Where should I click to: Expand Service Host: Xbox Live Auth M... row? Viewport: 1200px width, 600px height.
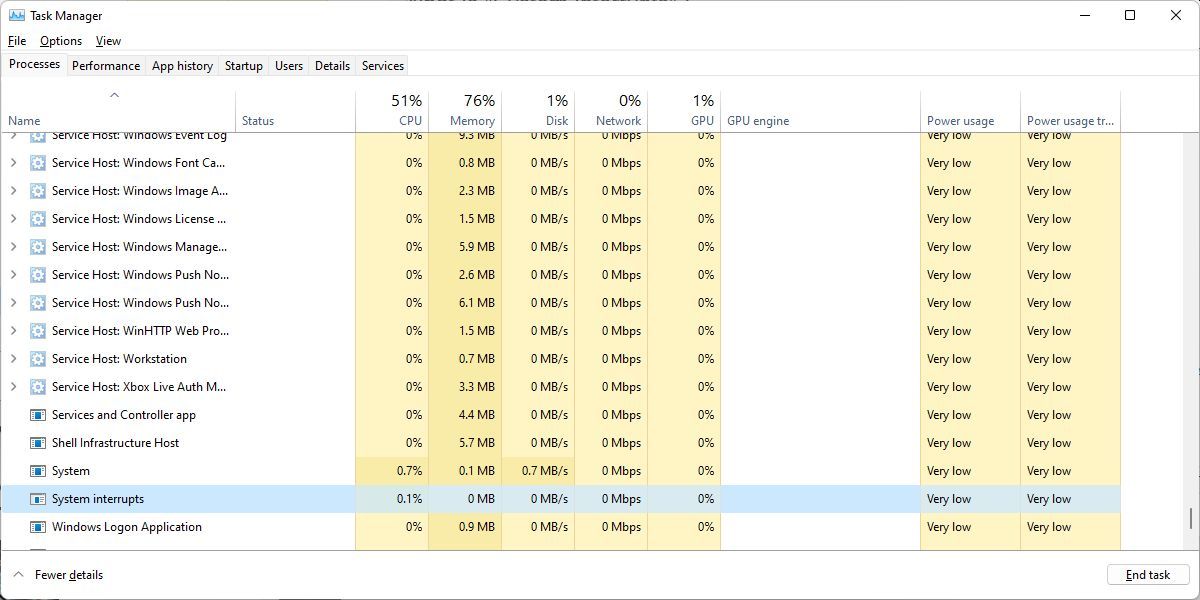click(x=13, y=387)
